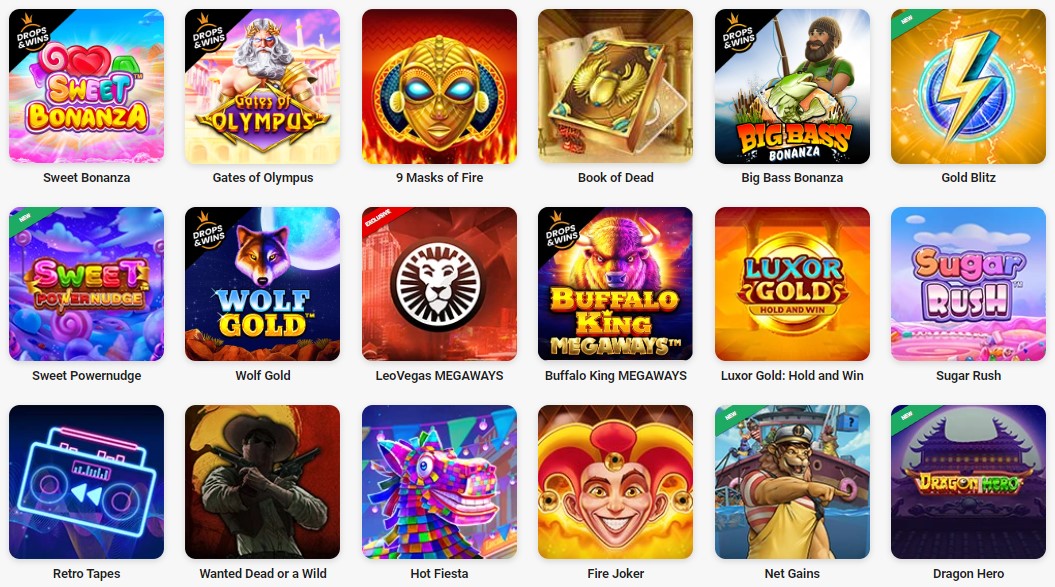Viewport: 1055px width, 587px height.
Task: Select the Sweet Powernudge game tile
Action: (86, 284)
